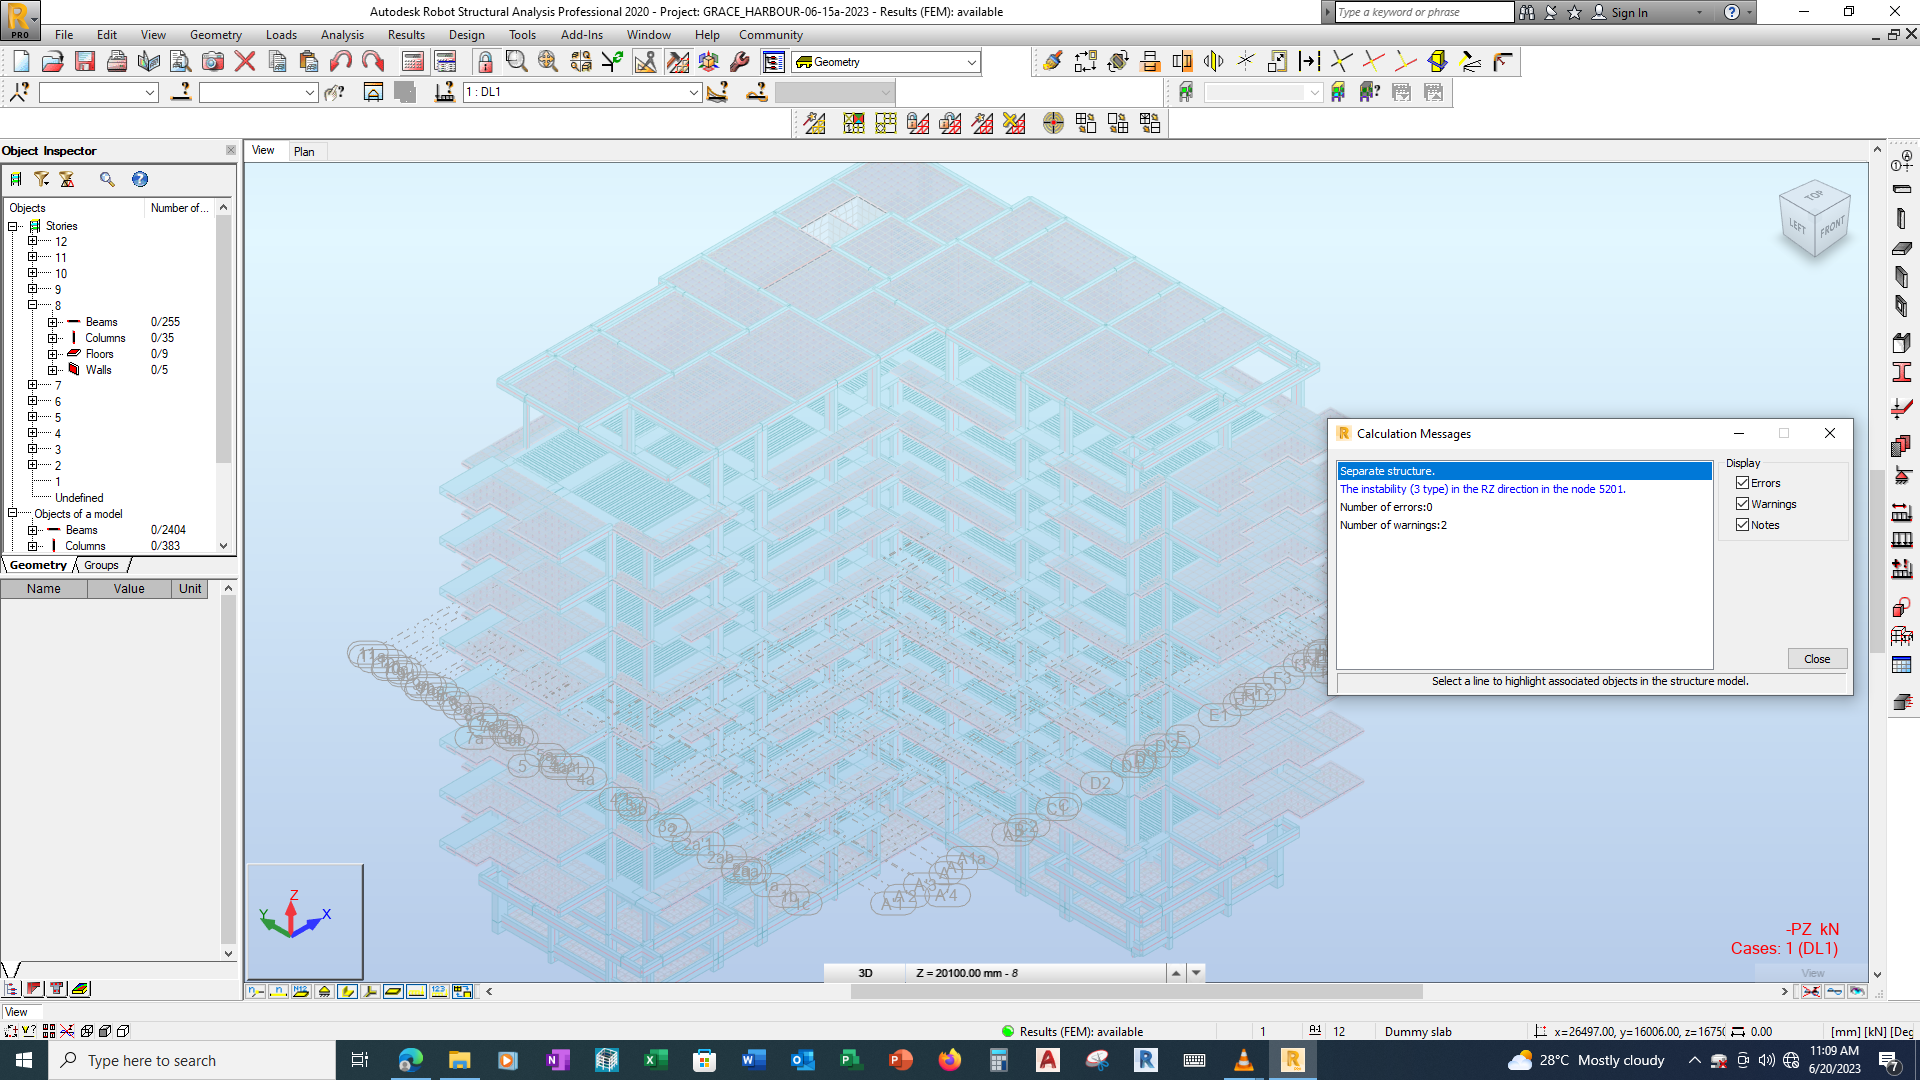The width and height of the screenshot is (1920, 1080).
Task: Expand story 12 in the tree
Action: click(x=33, y=242)
